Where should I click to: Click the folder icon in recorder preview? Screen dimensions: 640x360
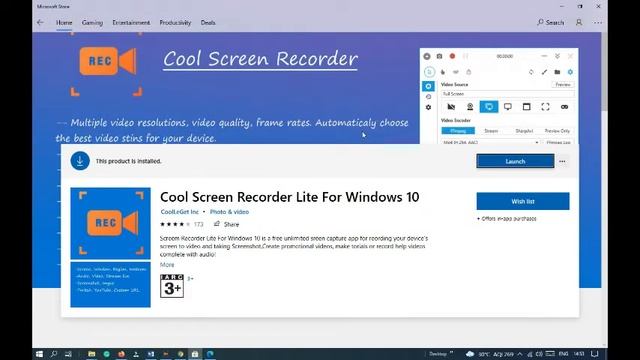(557, 72)
